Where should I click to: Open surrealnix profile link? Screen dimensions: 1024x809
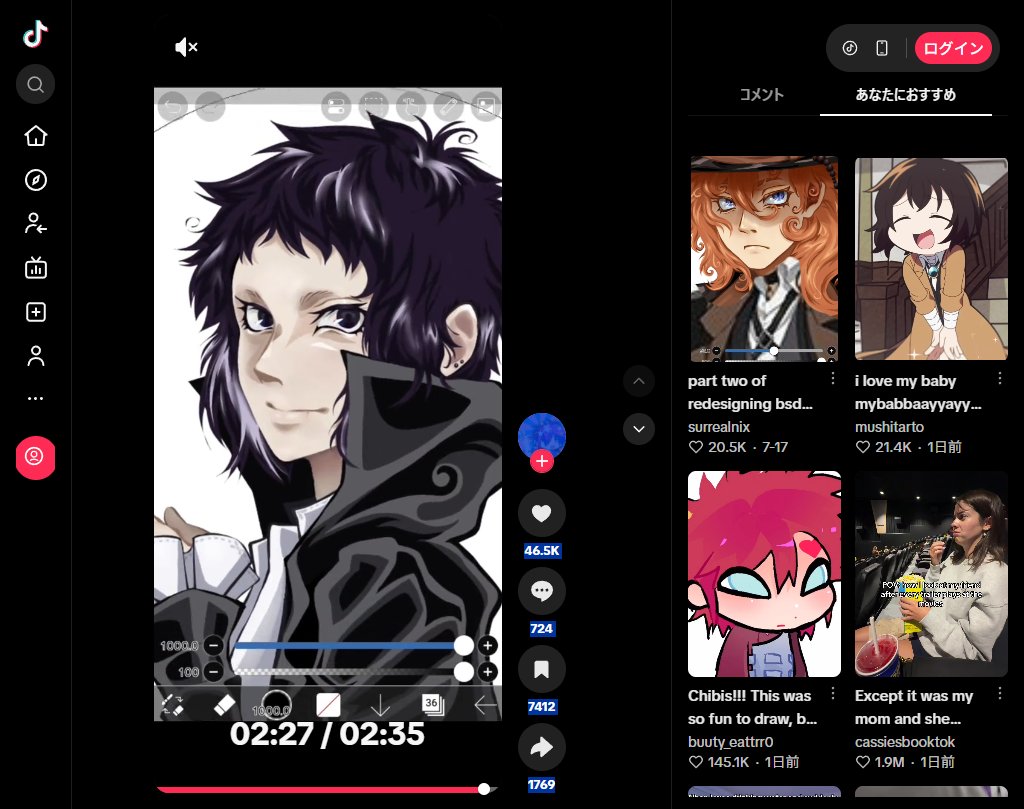coord(718,427)
